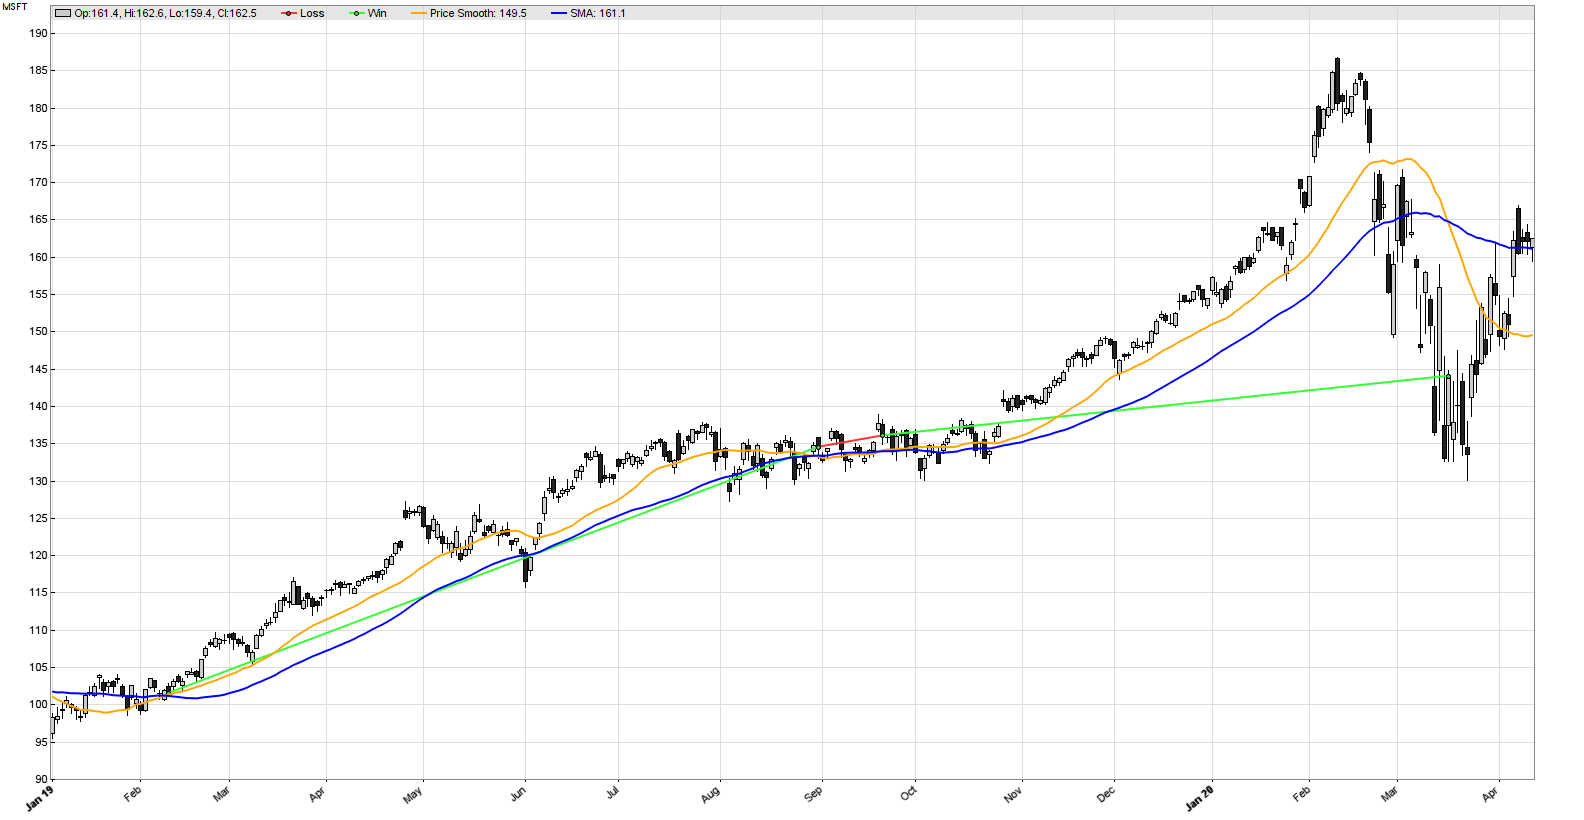
Task: Click the Nov label on the time axis
Action: 1013,794
